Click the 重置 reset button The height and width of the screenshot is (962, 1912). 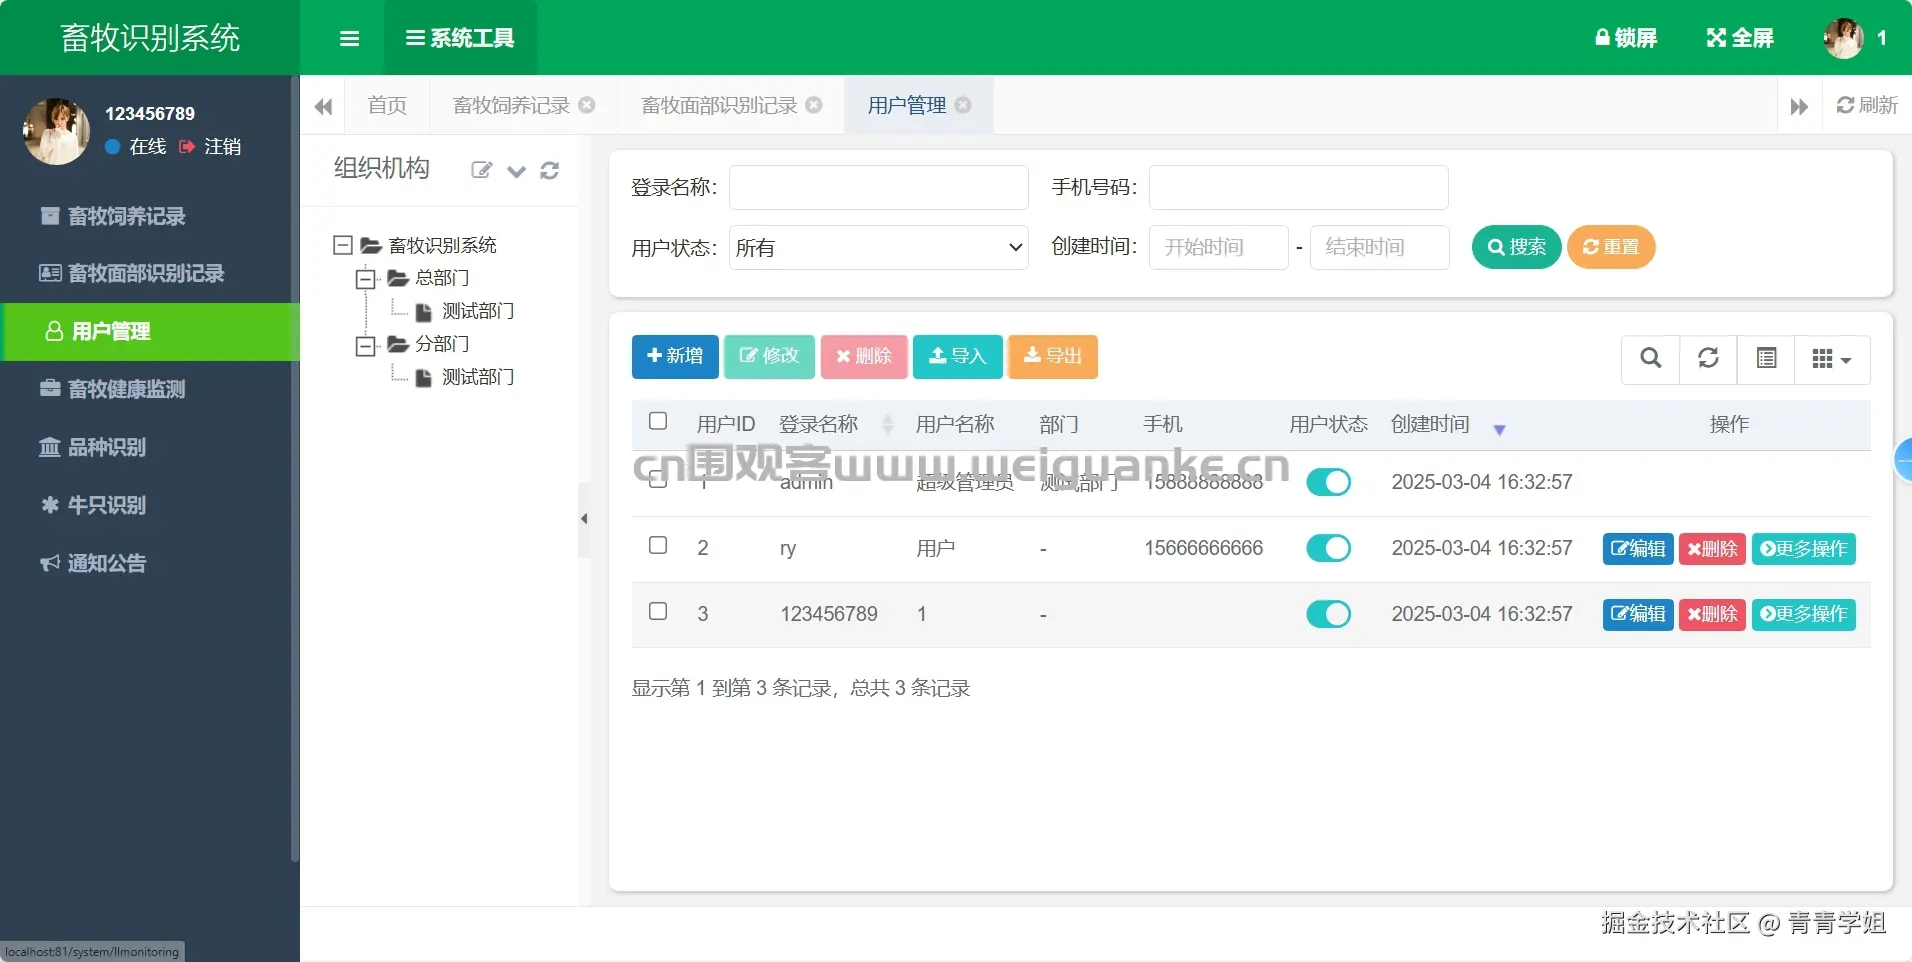click(x=1611, y=247)
